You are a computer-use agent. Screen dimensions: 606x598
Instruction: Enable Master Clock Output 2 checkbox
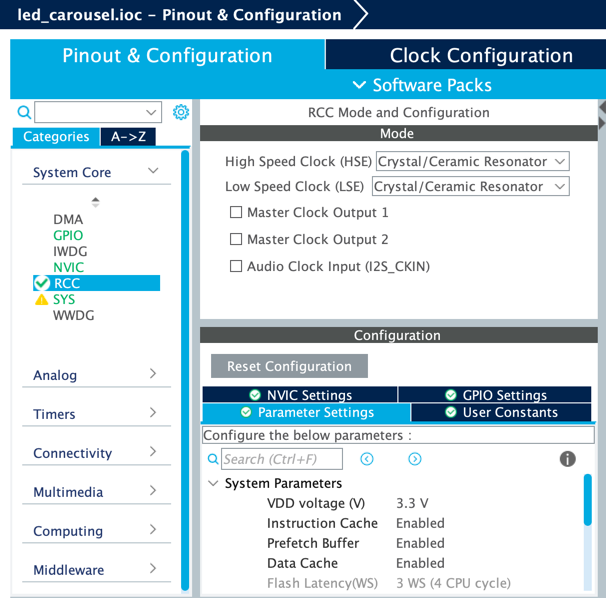236,239
